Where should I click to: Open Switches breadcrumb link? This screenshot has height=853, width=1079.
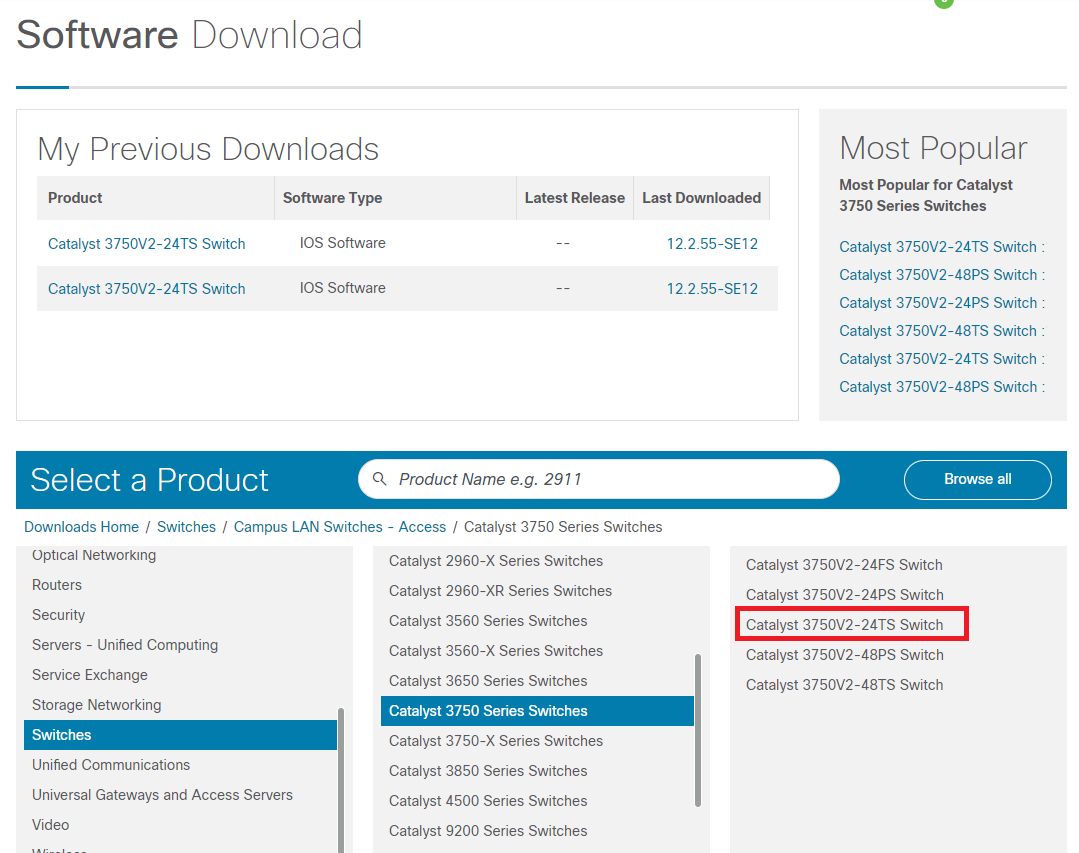point(186,527)
